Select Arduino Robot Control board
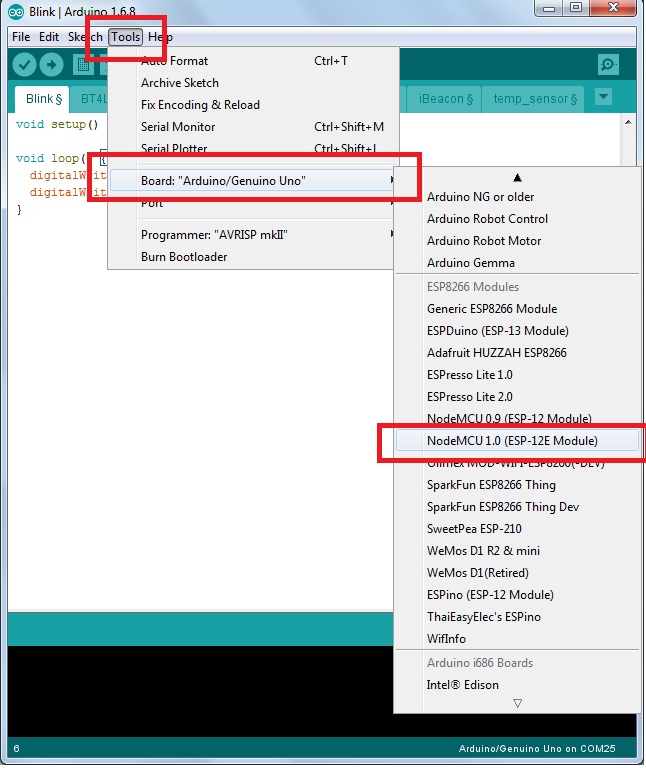Screen dimensions: 646x768 click(x=517, y=219)
